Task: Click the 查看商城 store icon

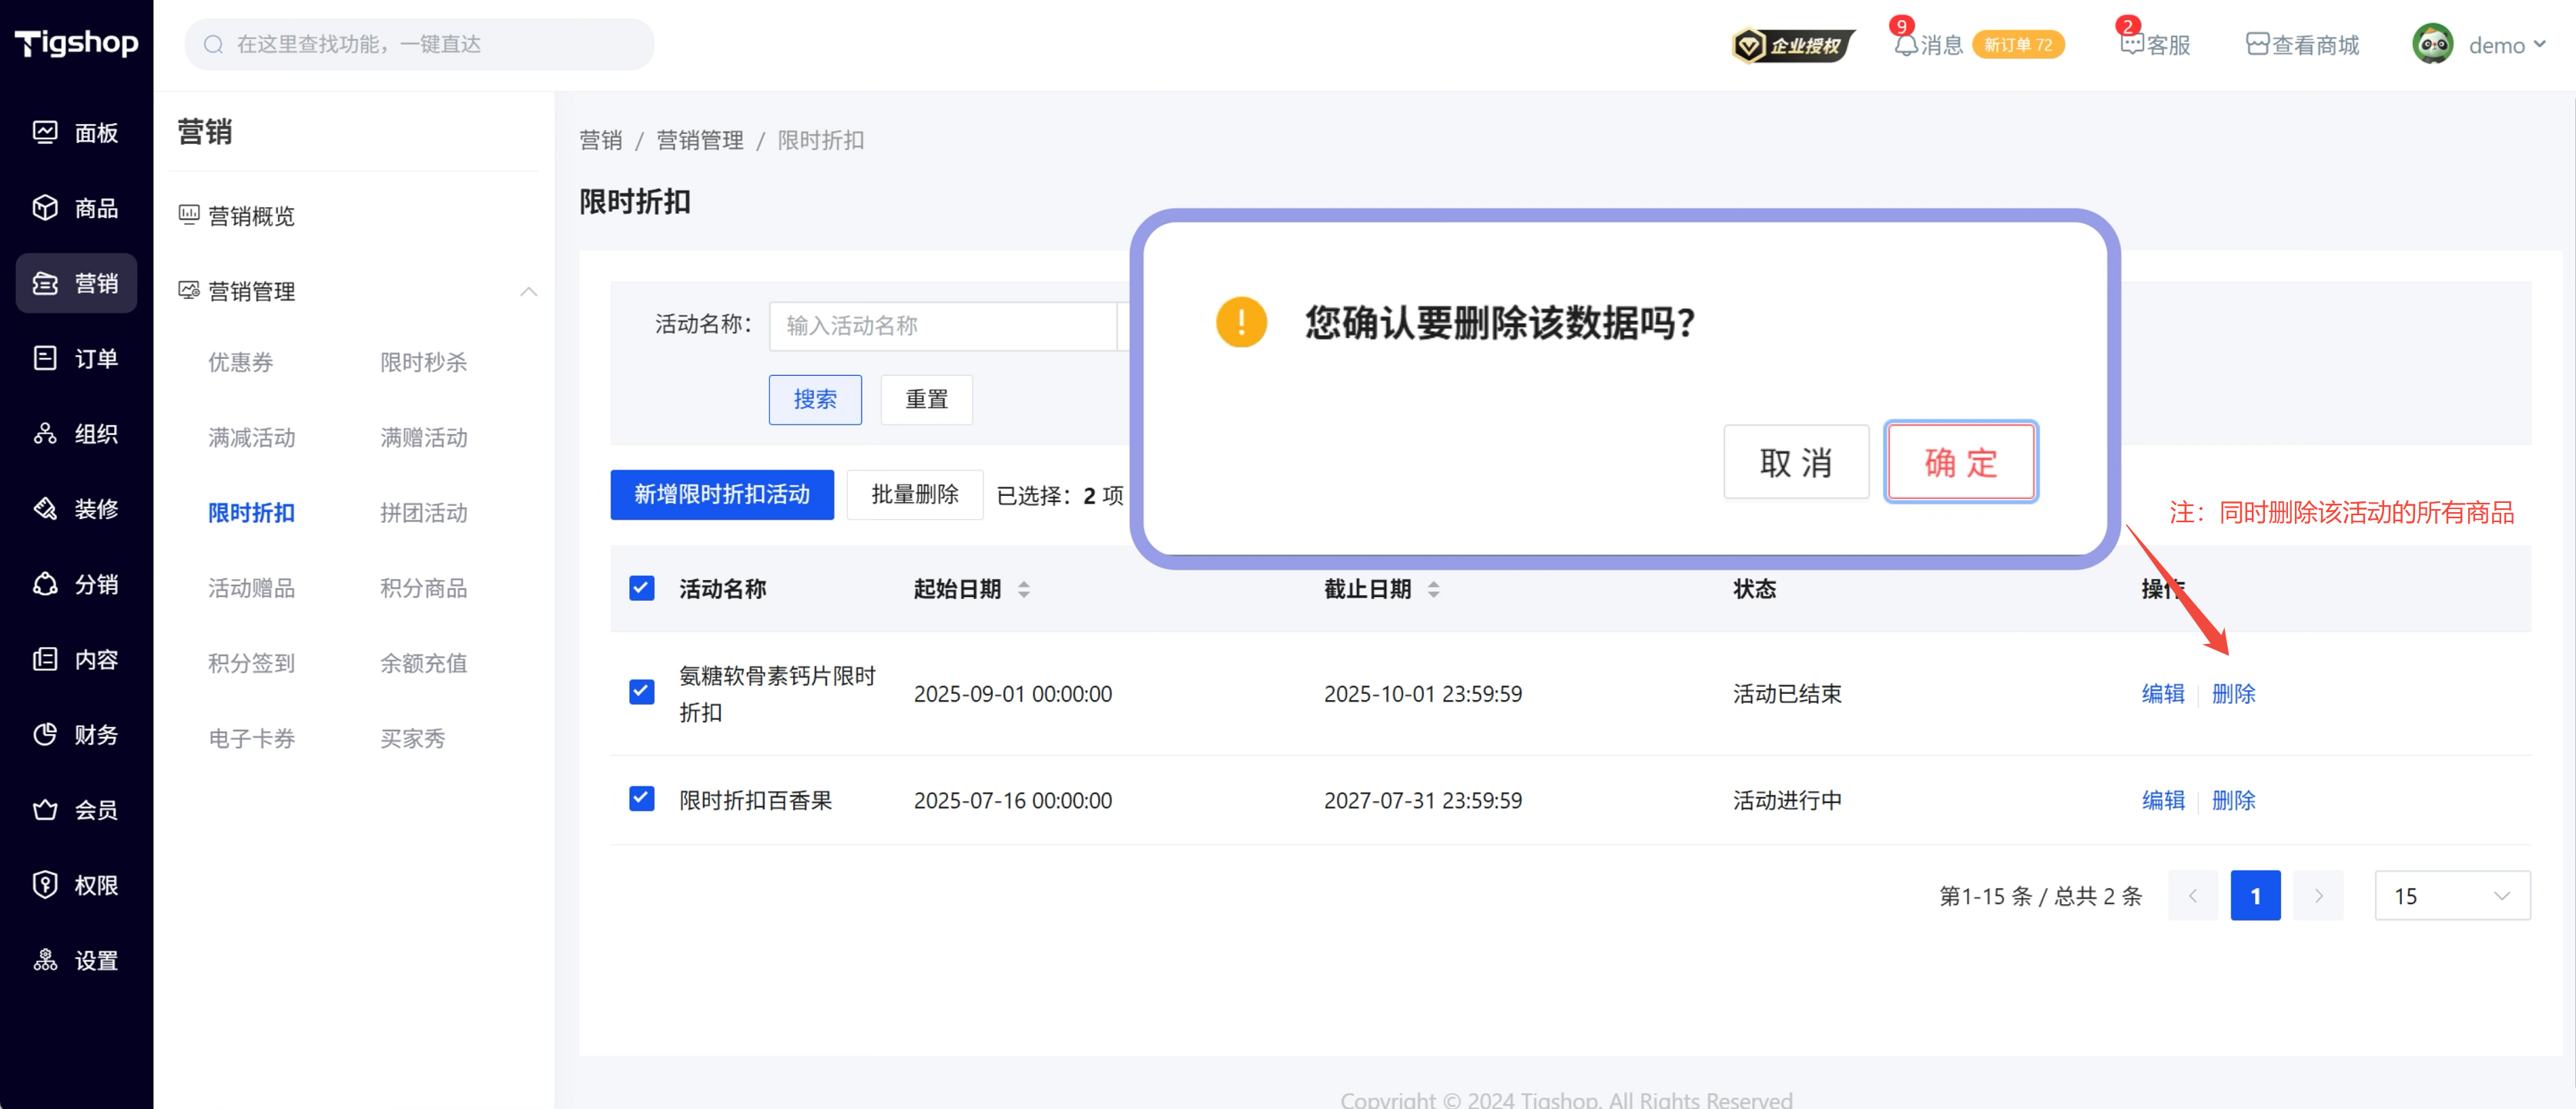Action: tap(2257, 45)
